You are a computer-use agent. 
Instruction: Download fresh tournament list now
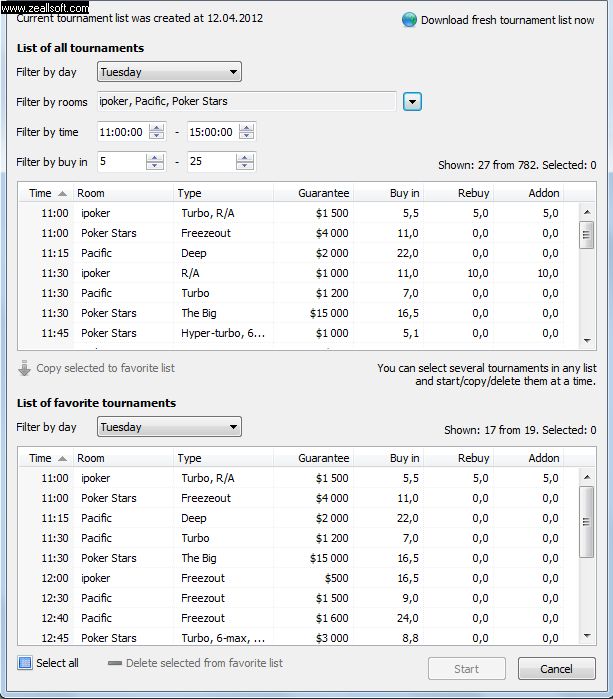507,20
